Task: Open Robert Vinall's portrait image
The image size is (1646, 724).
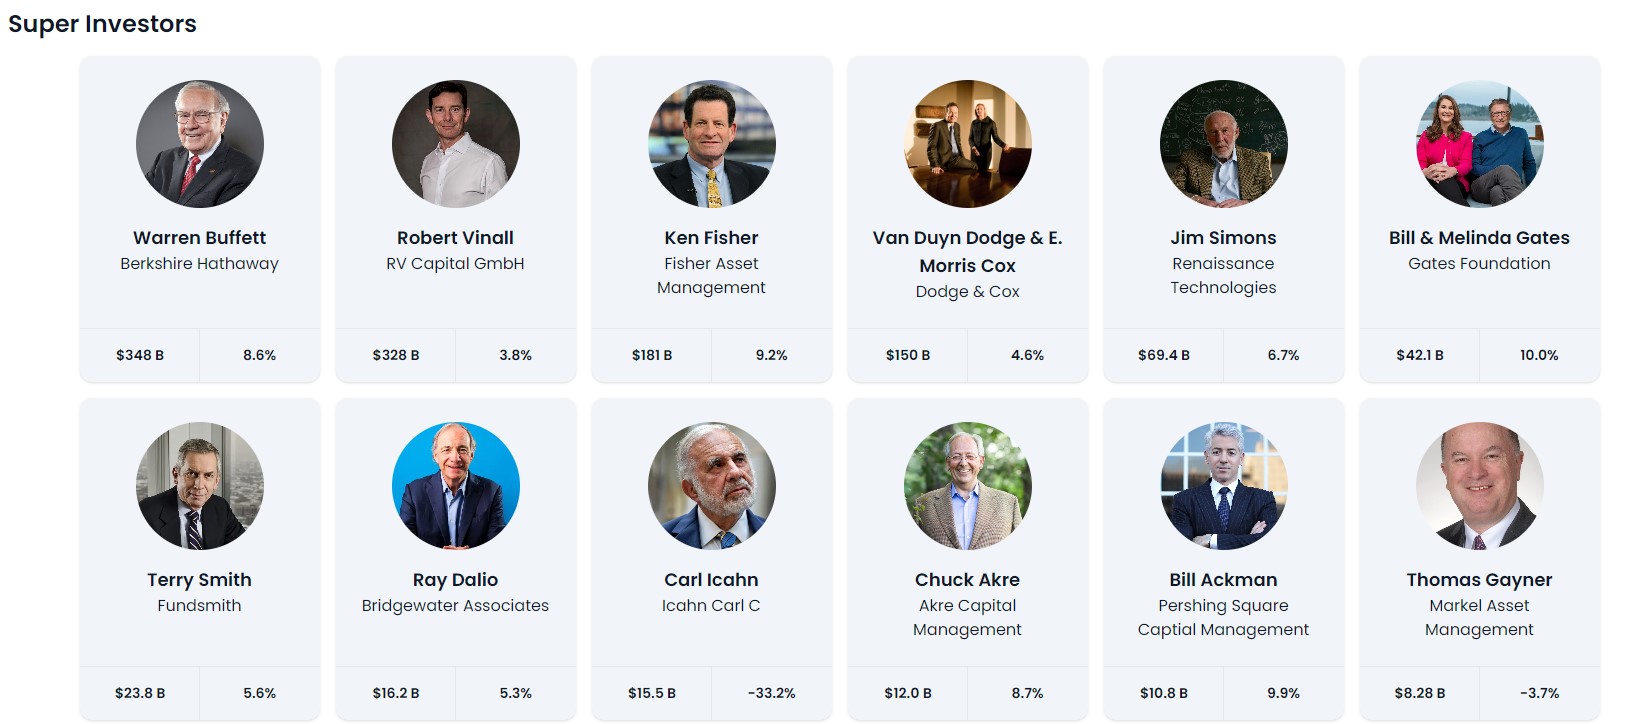Action: point(456,144)
